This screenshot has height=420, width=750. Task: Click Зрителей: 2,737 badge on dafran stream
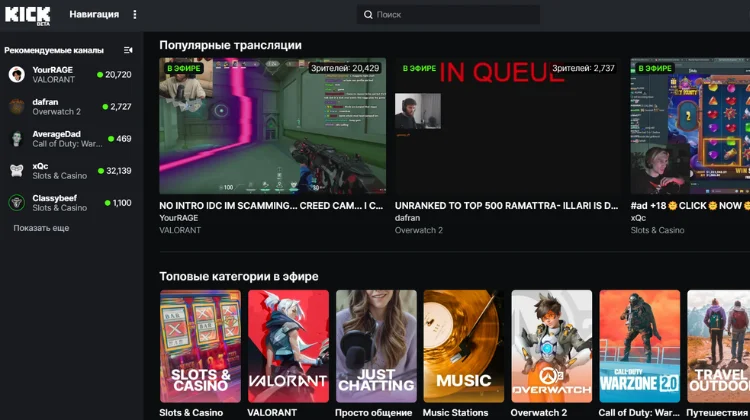(x=583, y=68)
